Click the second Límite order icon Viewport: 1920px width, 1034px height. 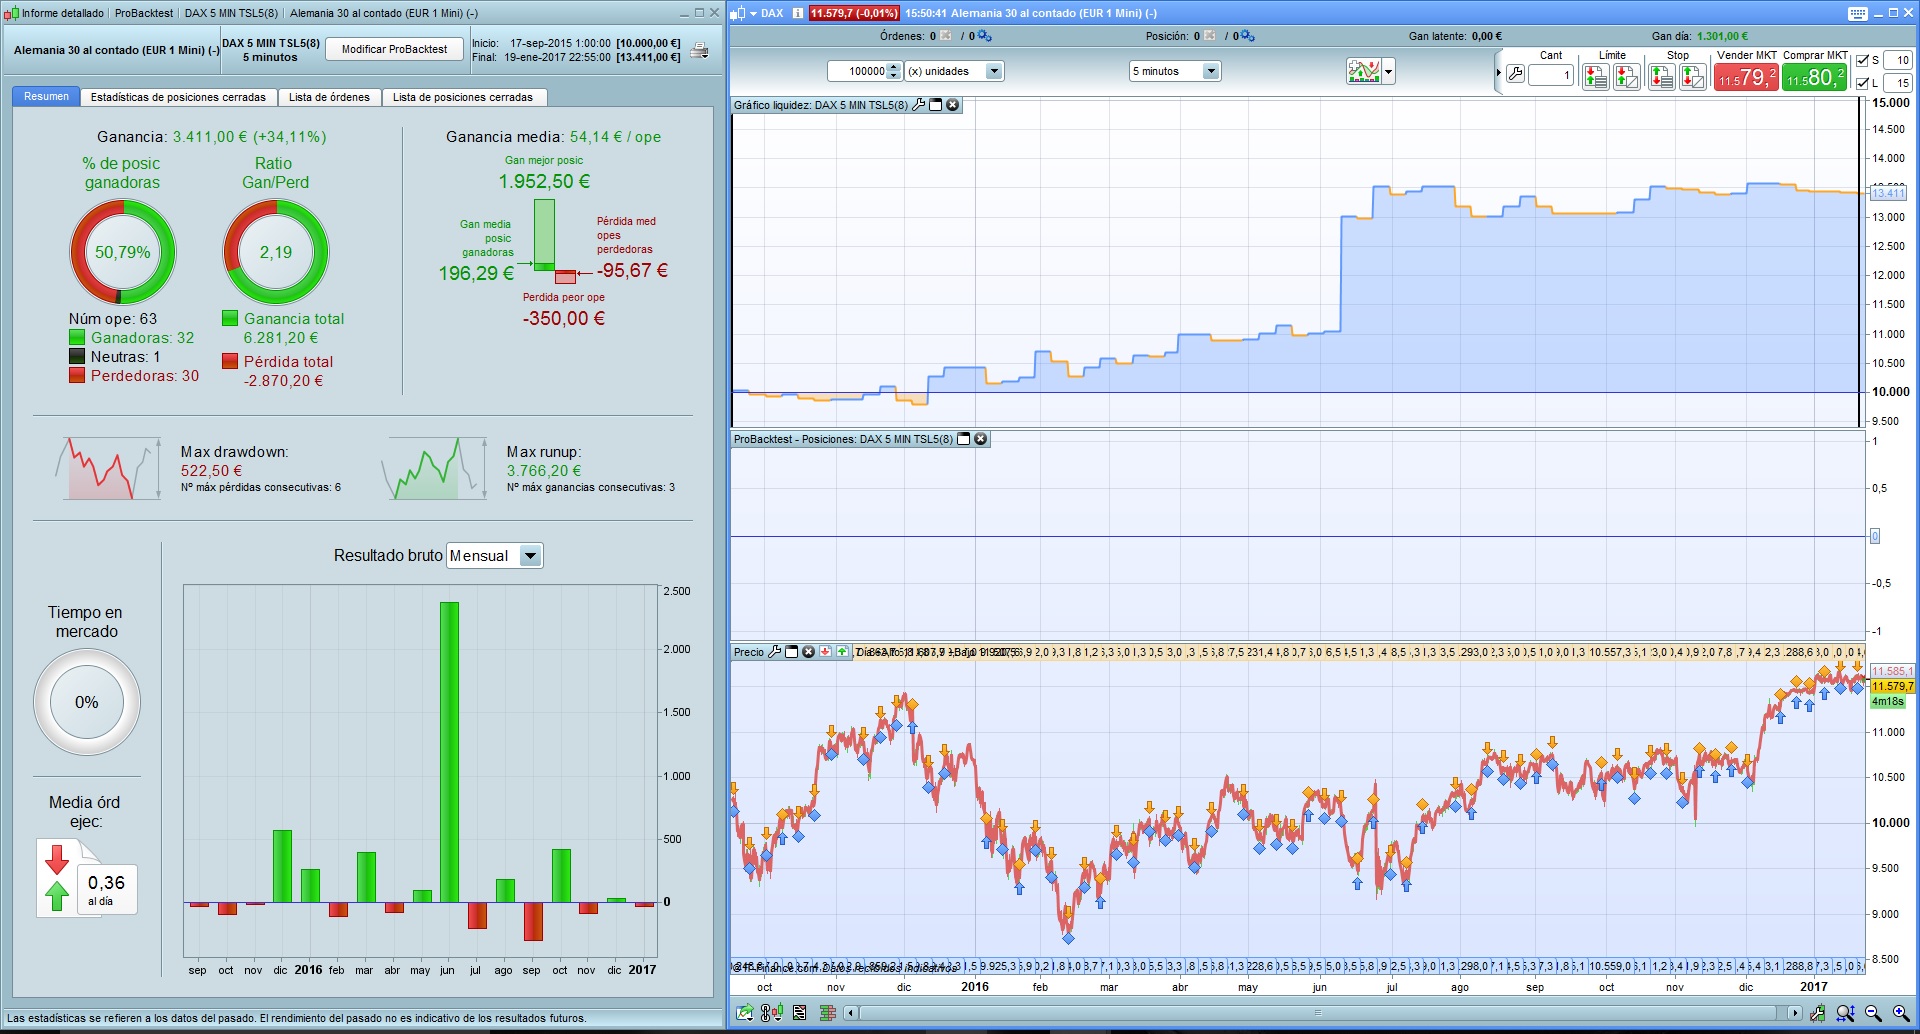pyautogui.click(x=1627, y=76)
